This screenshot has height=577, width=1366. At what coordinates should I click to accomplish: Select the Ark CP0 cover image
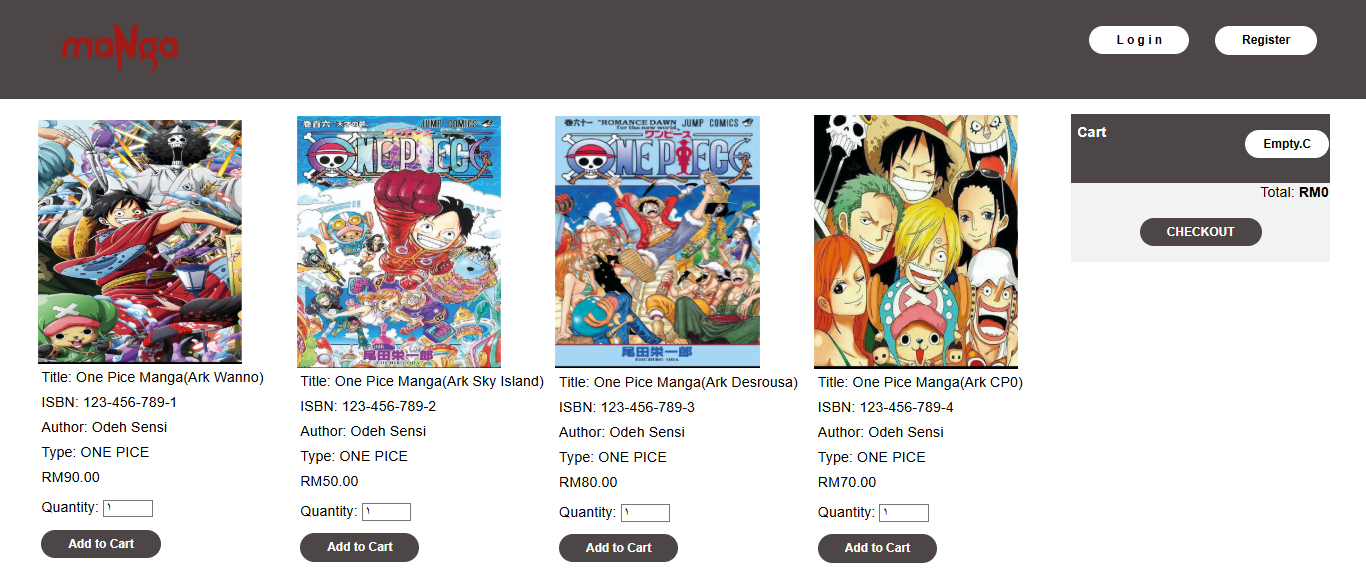coord(916,242)
